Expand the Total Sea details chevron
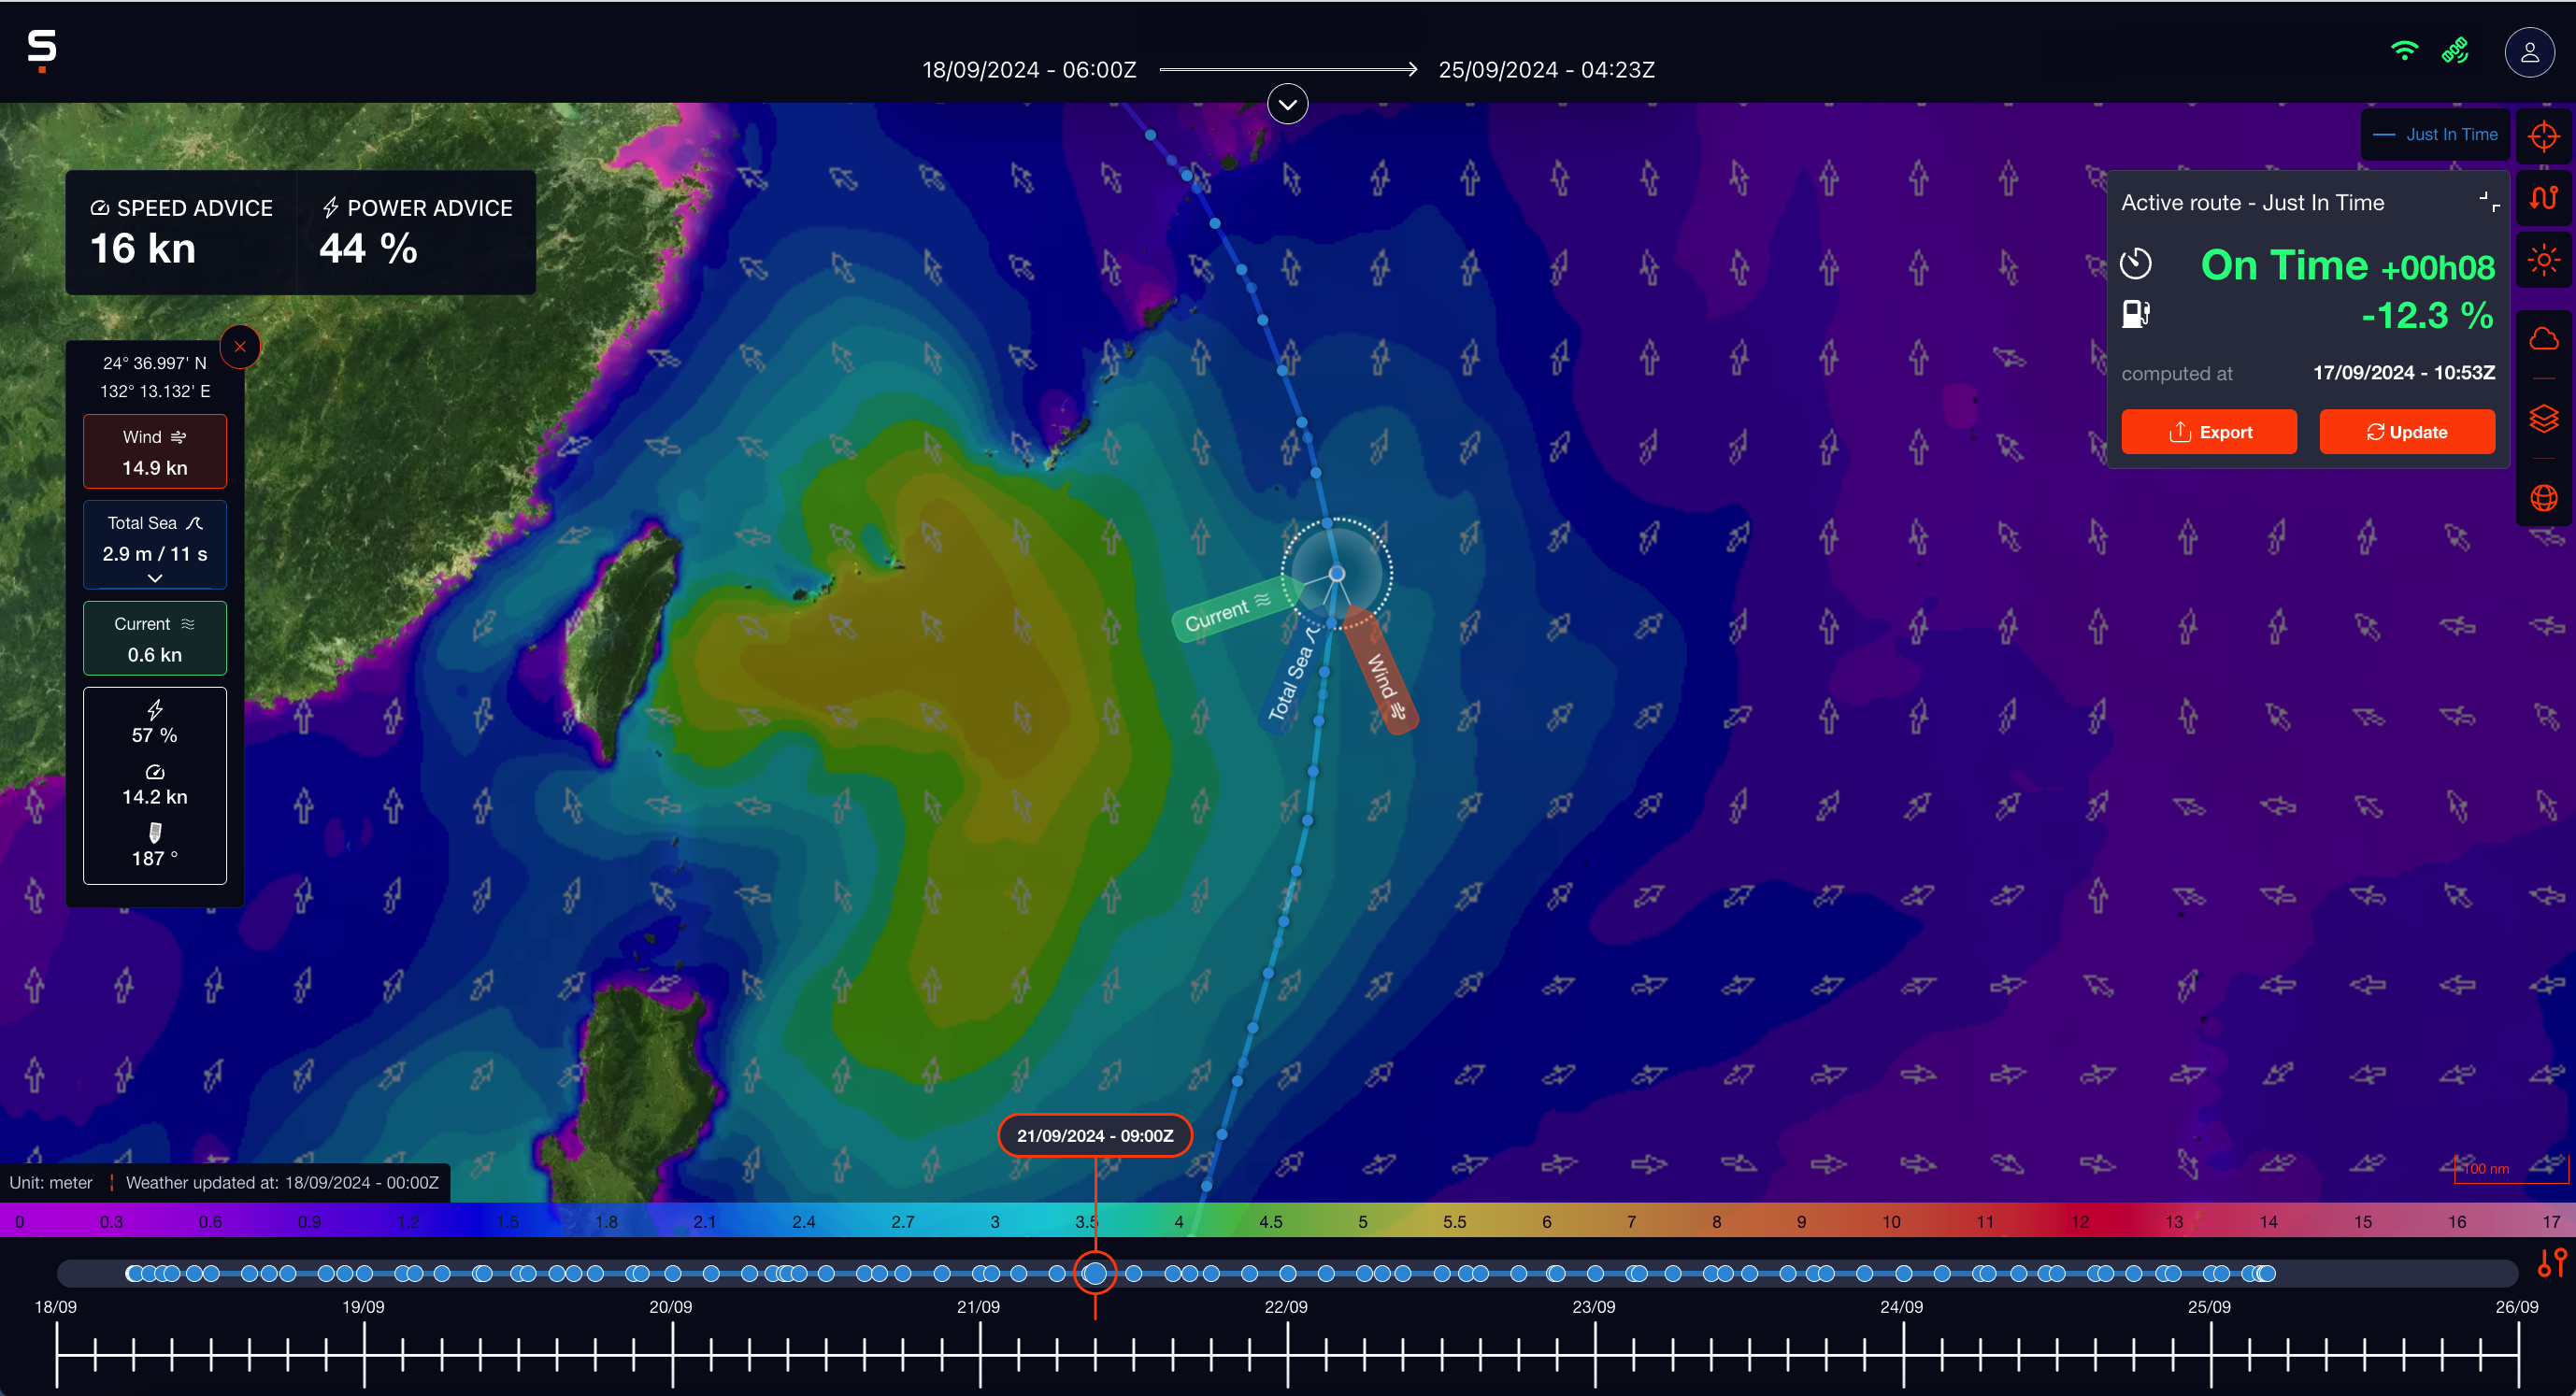The height and width of the screenshot is (1396, 2576). point(155,578)
